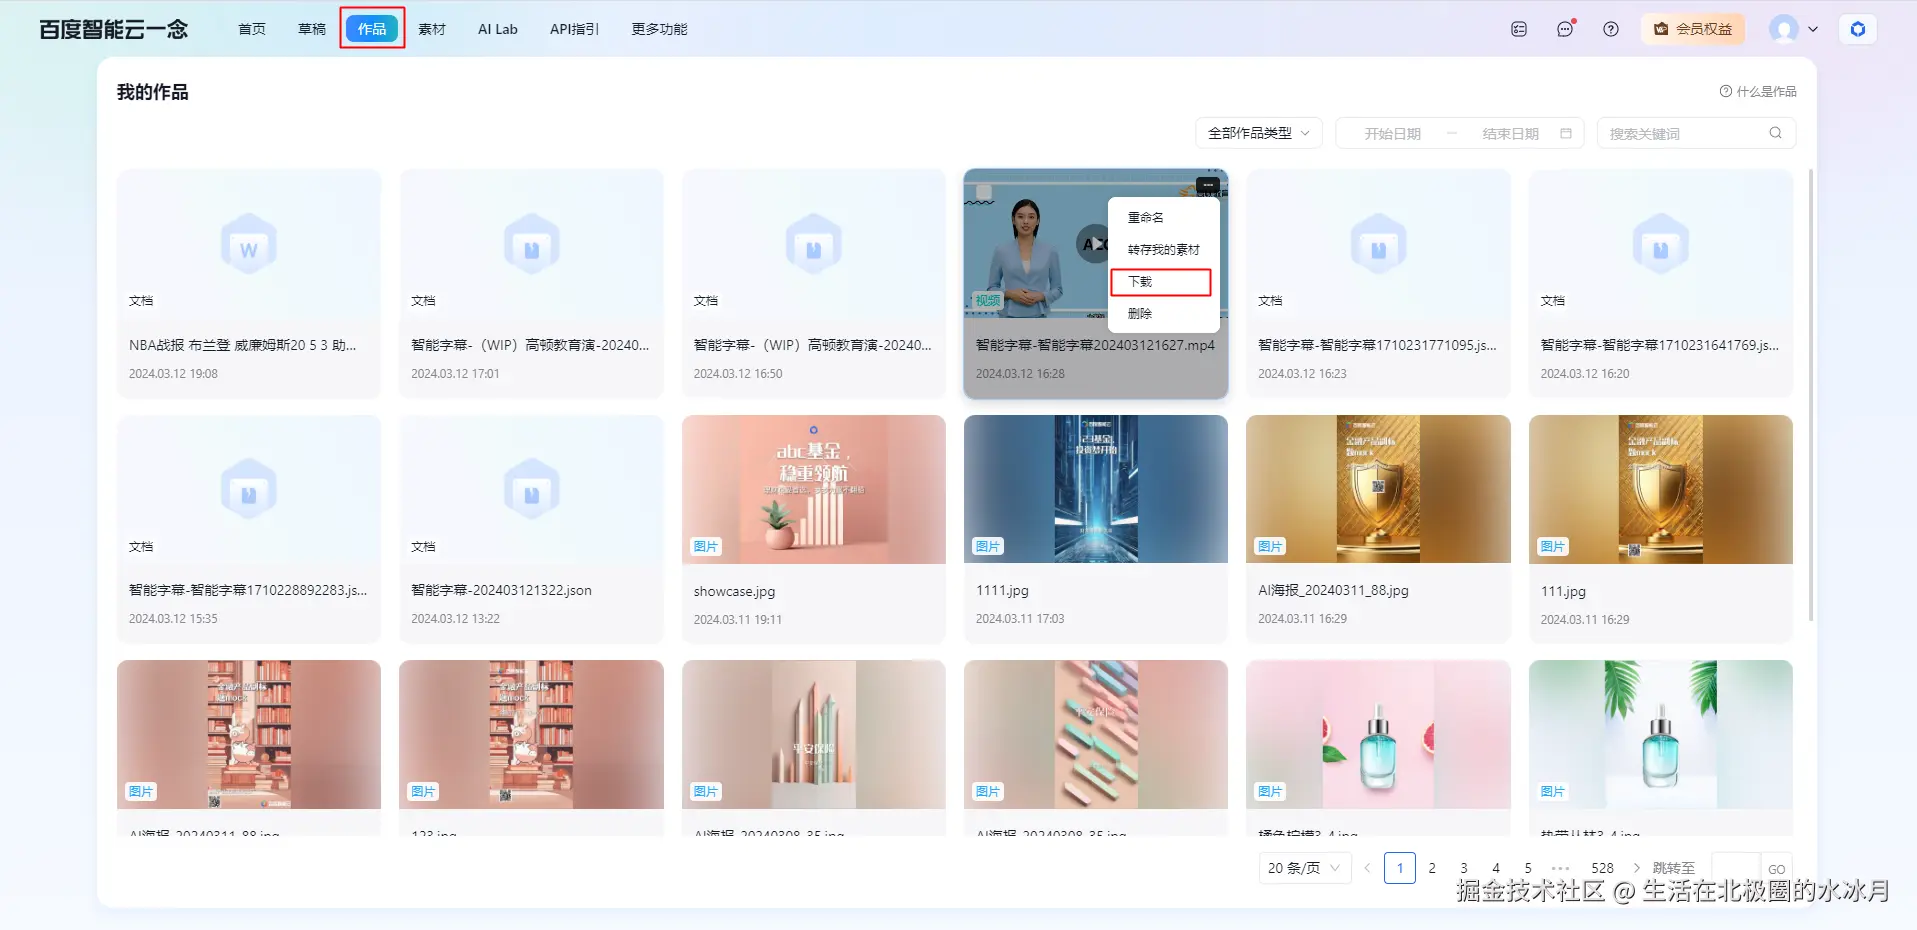Image resolution: width=1917 pixels, height=930 pixels.
Task: Jump ahead with the pagination ellipsis
Action: point(1560,868)
